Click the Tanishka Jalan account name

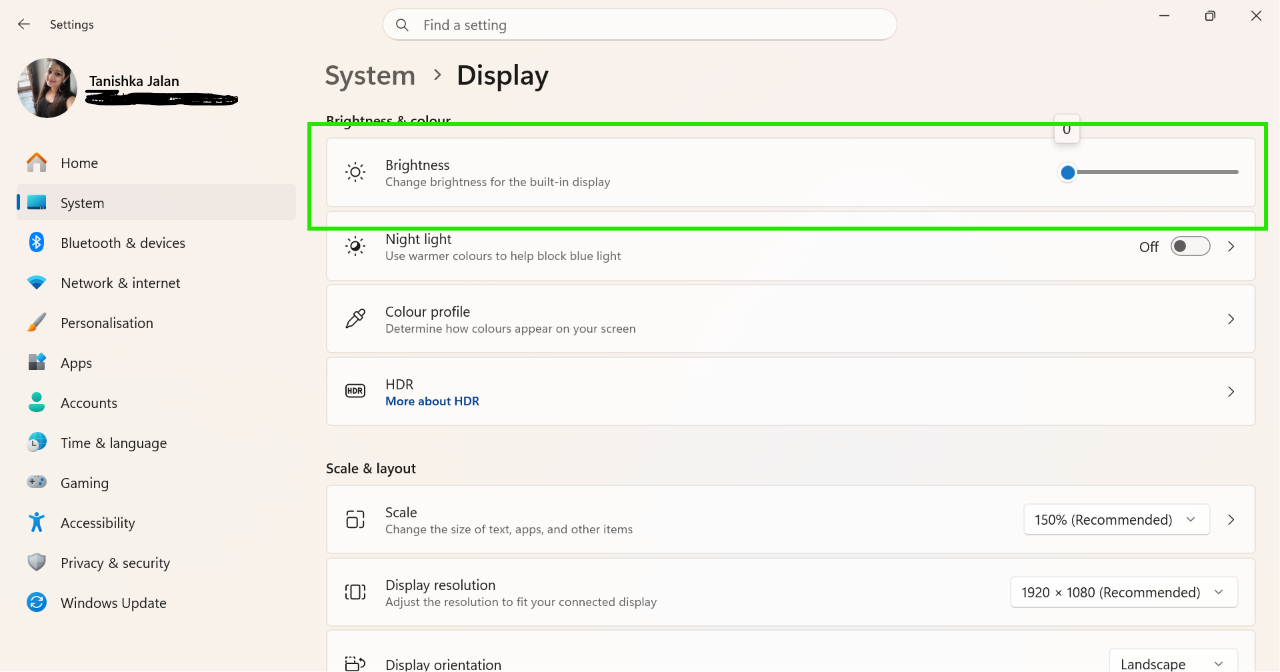(x=134, y=81)
